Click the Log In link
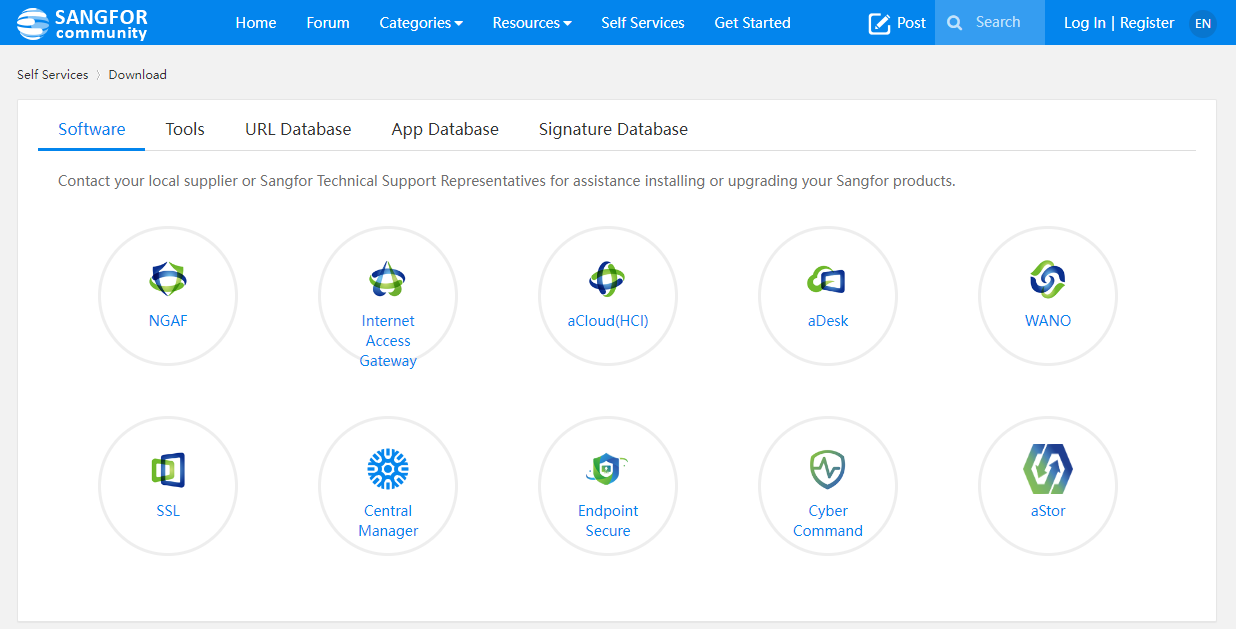This screenshot has height=629, width=1236. [1084, 23]
